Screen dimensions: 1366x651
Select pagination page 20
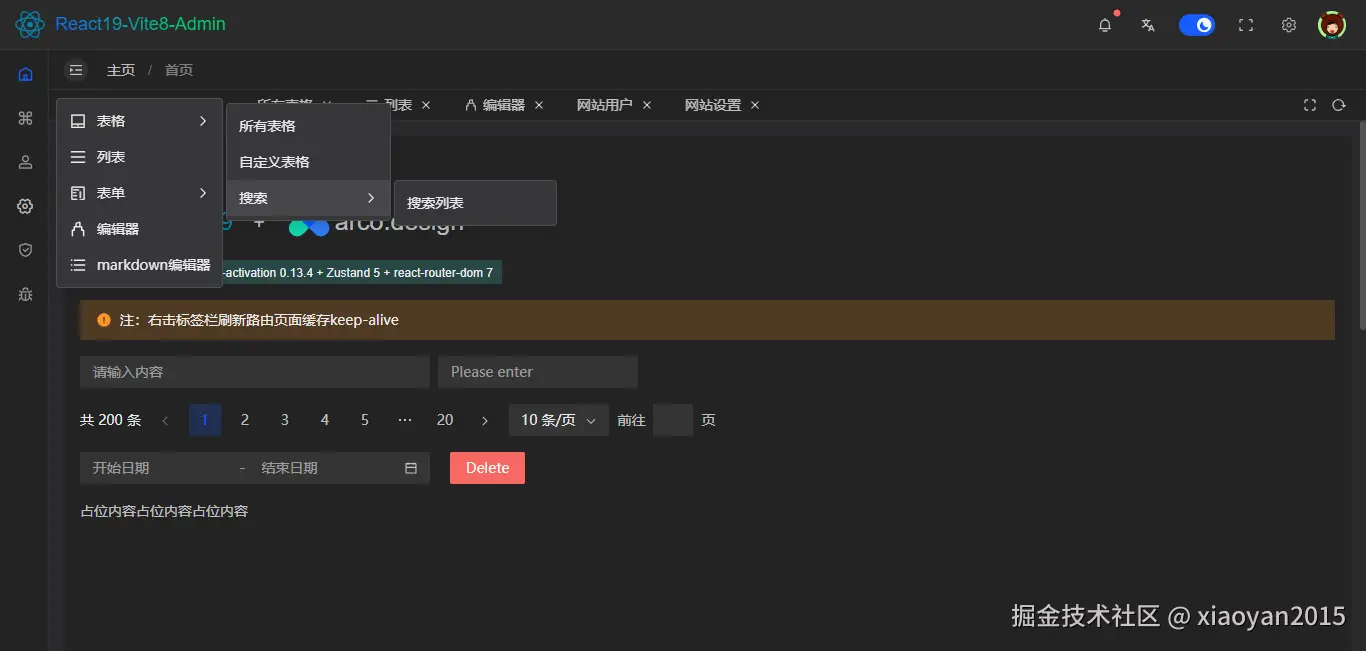(445, 420)
